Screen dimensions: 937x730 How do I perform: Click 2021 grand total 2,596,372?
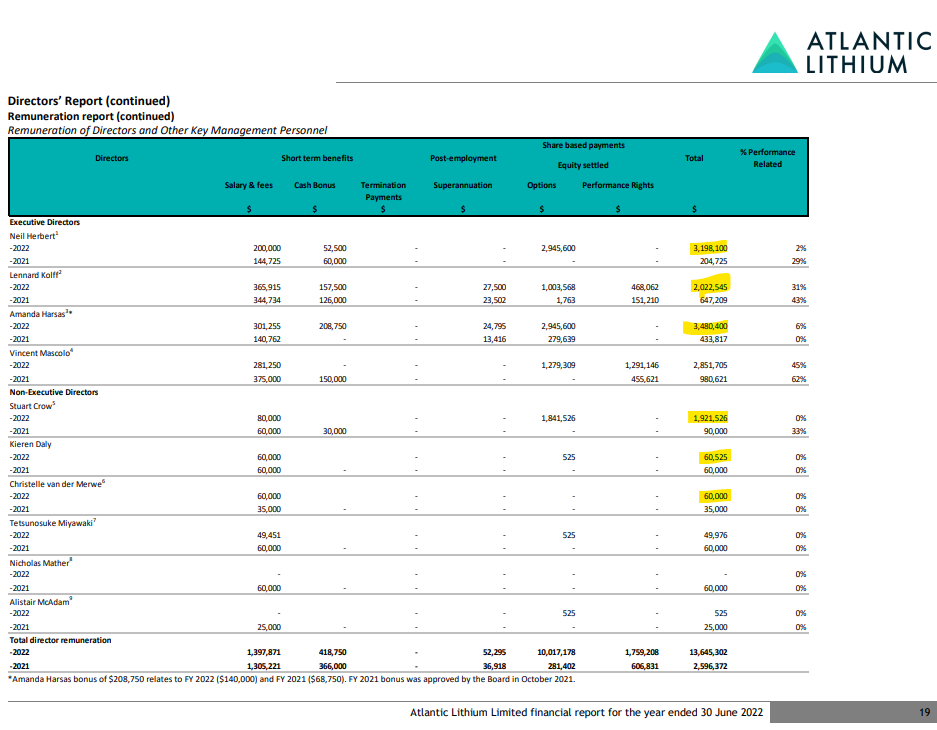click(x=710, y=666)
